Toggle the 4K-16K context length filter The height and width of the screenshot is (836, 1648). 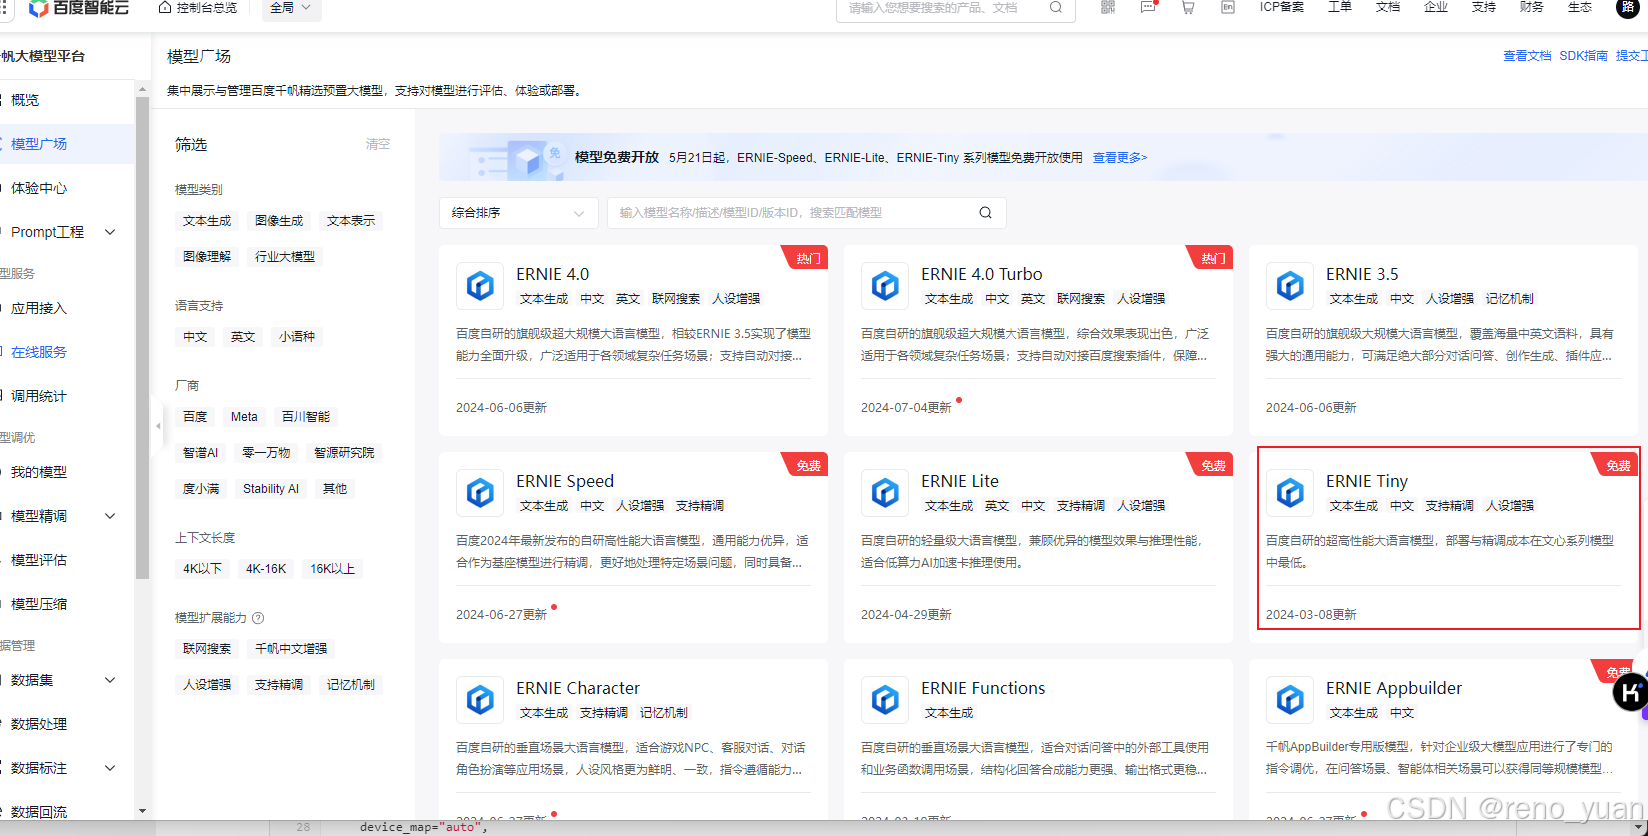pyautogui.click(x=266, y=569)
